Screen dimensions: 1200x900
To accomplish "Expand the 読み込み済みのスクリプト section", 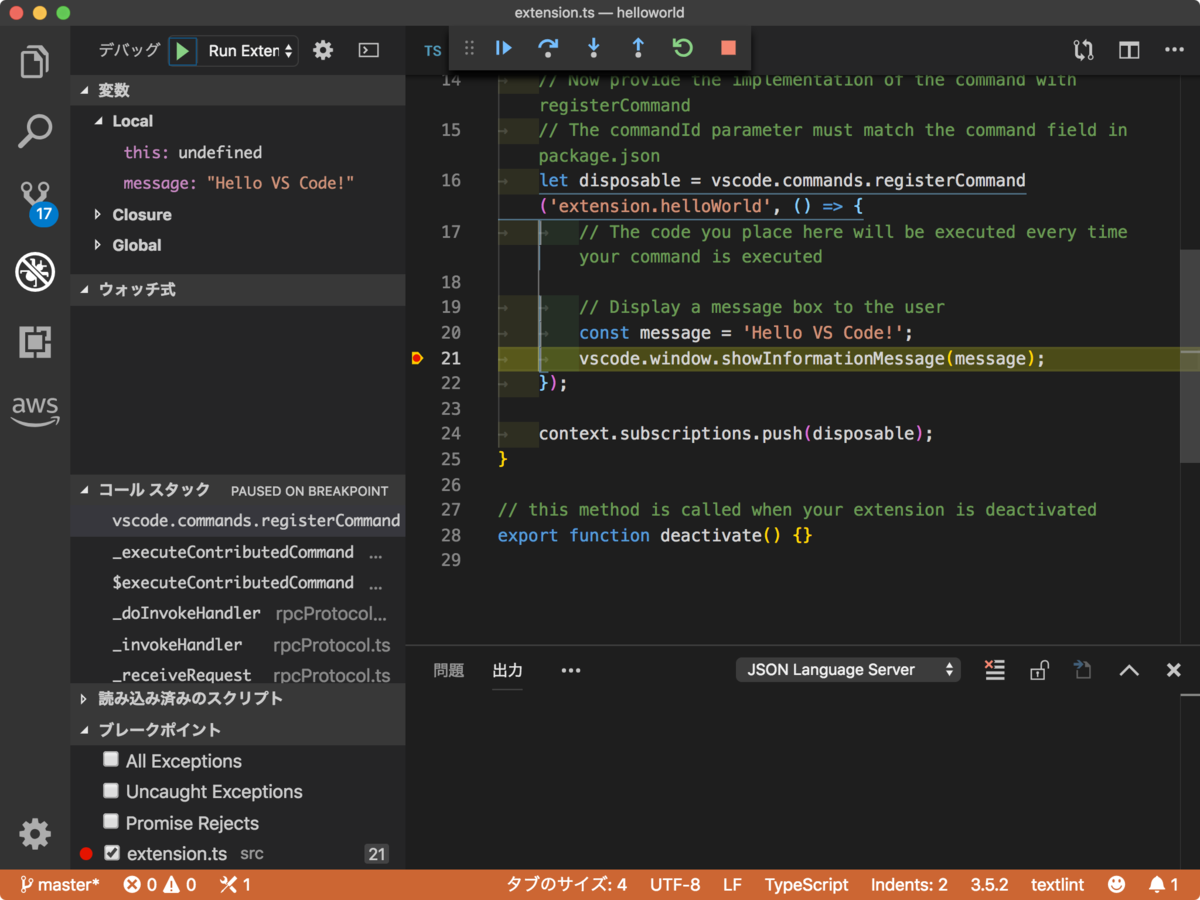I will [237, 699].
